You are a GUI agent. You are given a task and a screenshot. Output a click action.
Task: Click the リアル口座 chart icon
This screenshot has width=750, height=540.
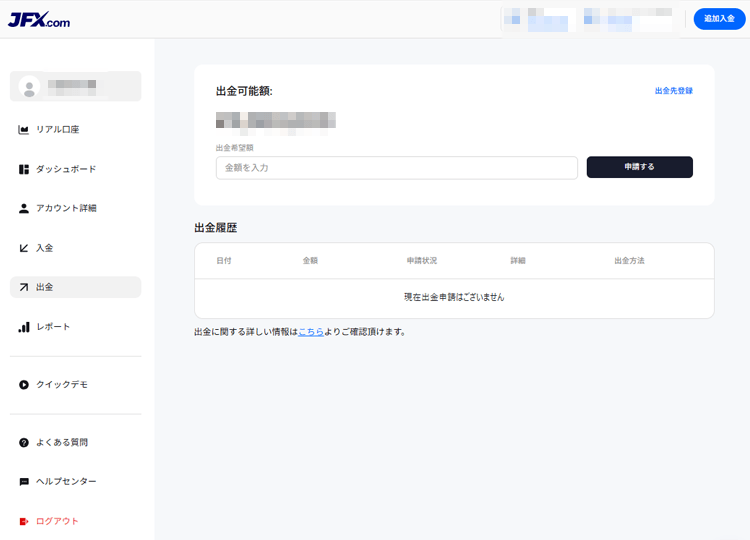(23, 130)
